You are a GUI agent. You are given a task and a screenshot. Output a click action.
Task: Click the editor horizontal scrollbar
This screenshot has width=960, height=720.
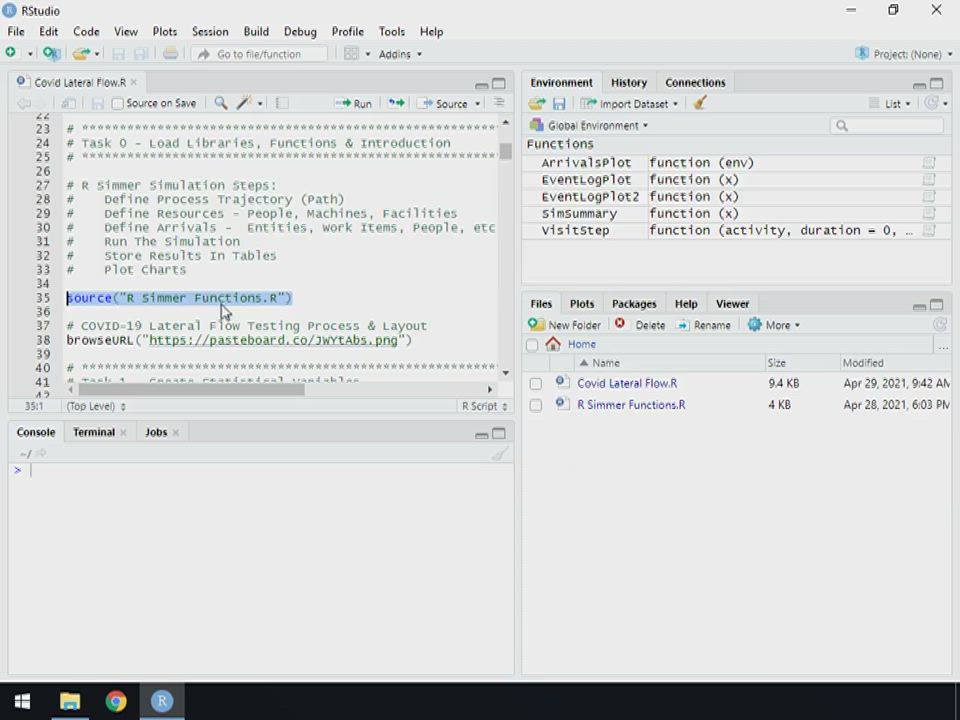190,389
